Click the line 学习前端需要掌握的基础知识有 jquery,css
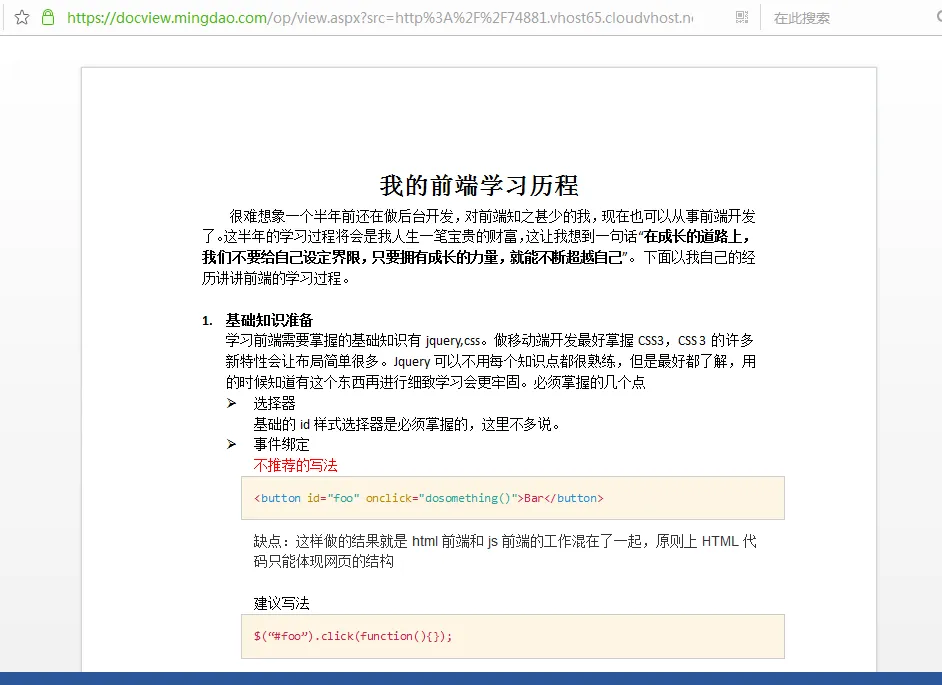Viewport: 942px width, 685px height. [x=490, y=341]
